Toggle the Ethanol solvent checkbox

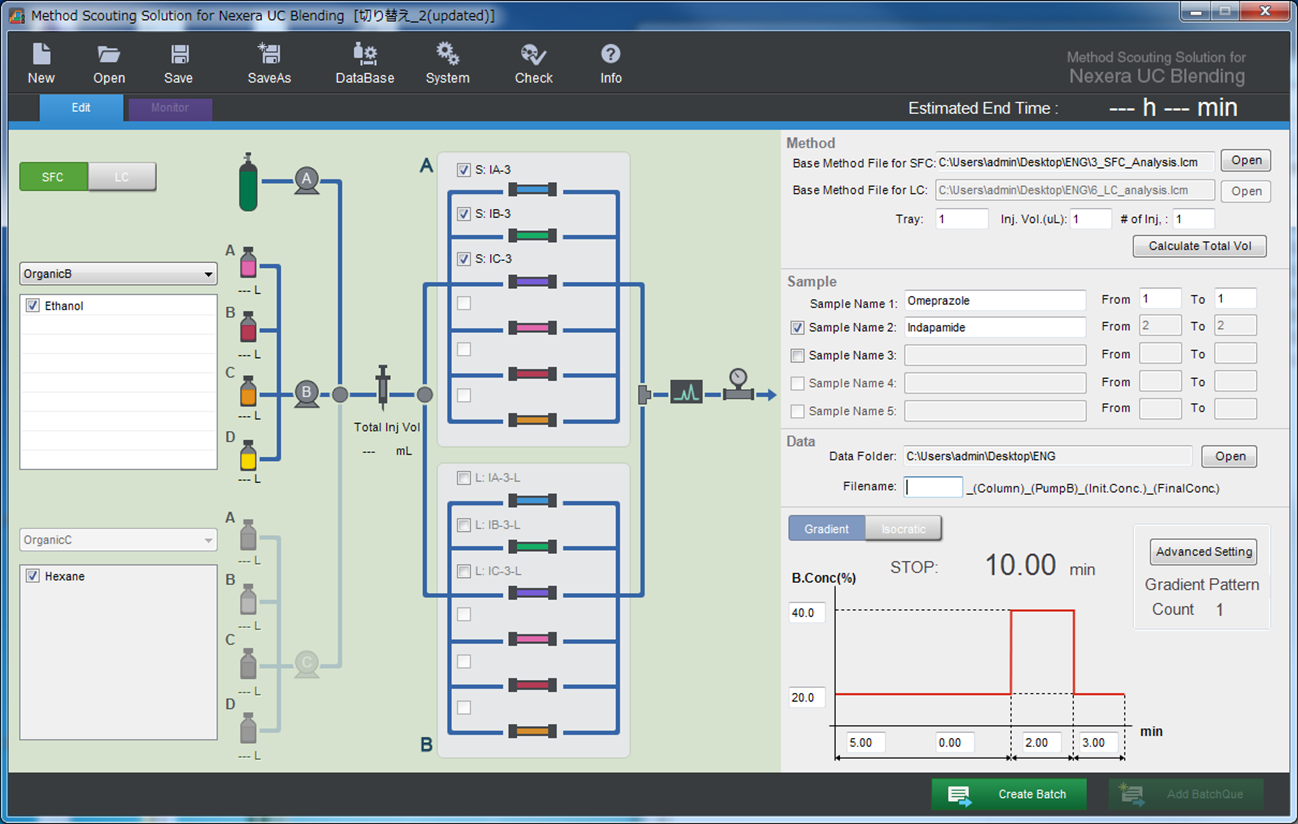coord(33,306)
